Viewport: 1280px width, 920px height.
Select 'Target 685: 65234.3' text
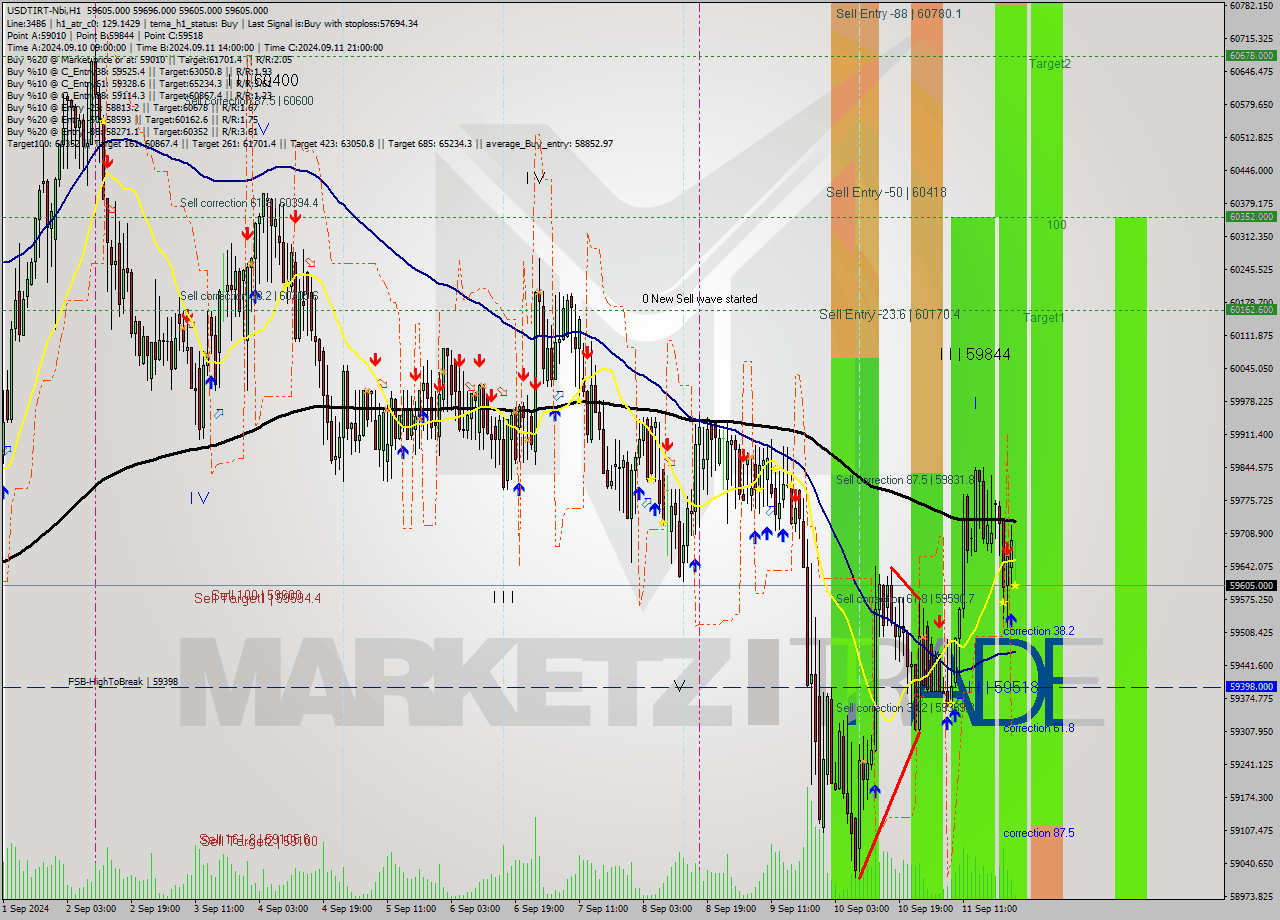(430, 143)
